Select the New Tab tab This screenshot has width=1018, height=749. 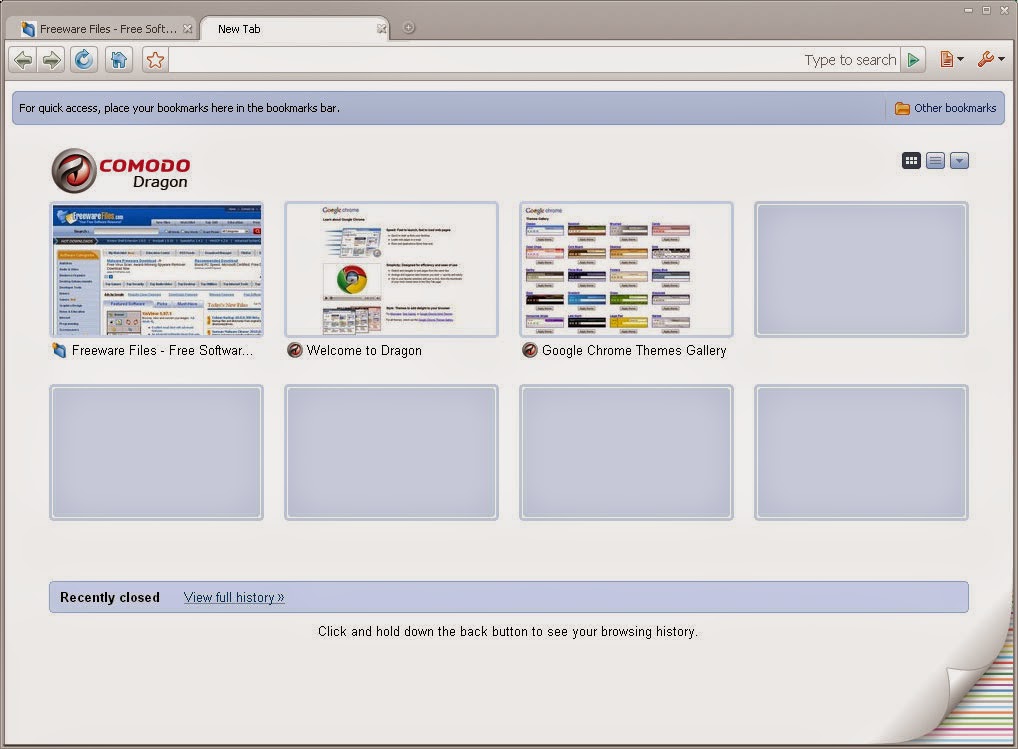click(295, 29)
